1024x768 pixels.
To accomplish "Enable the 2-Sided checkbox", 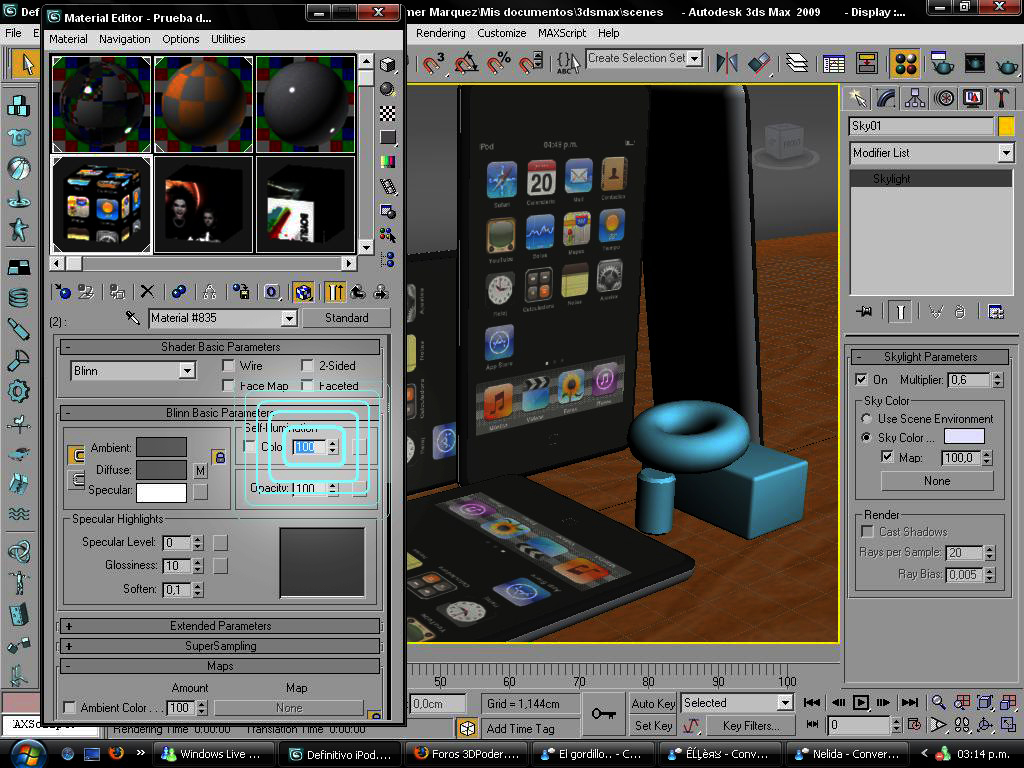I will click(x=308, y=366).
